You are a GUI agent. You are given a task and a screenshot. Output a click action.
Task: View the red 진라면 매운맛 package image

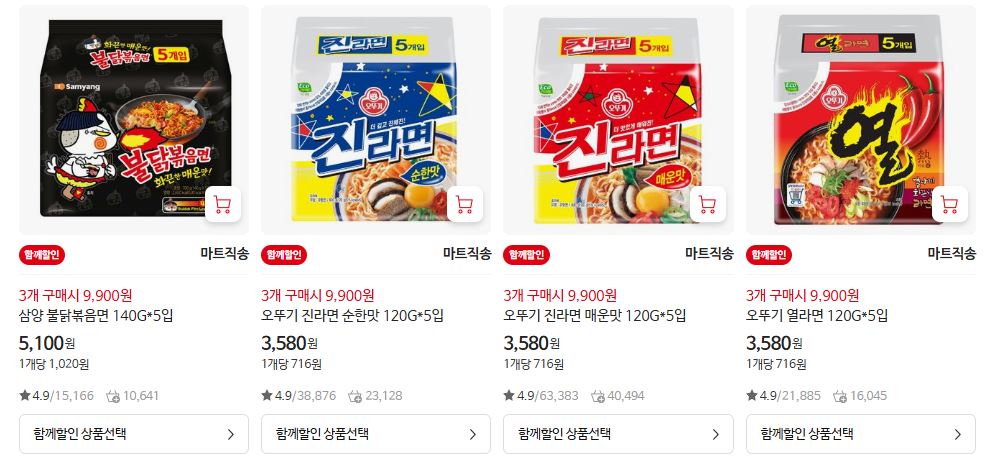tap(618, 120)
